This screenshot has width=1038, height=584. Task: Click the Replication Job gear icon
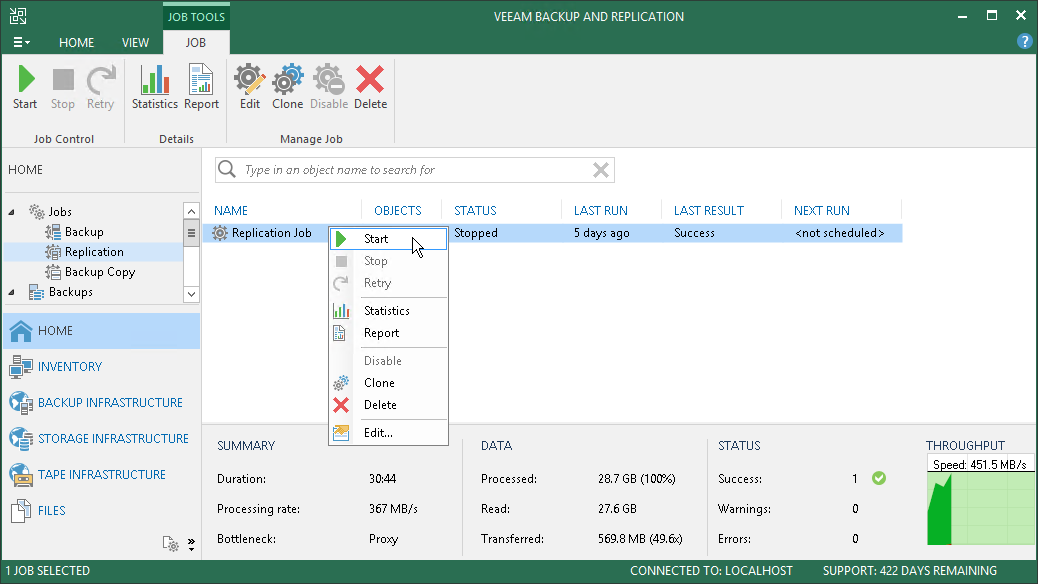(x=220, y=233)
